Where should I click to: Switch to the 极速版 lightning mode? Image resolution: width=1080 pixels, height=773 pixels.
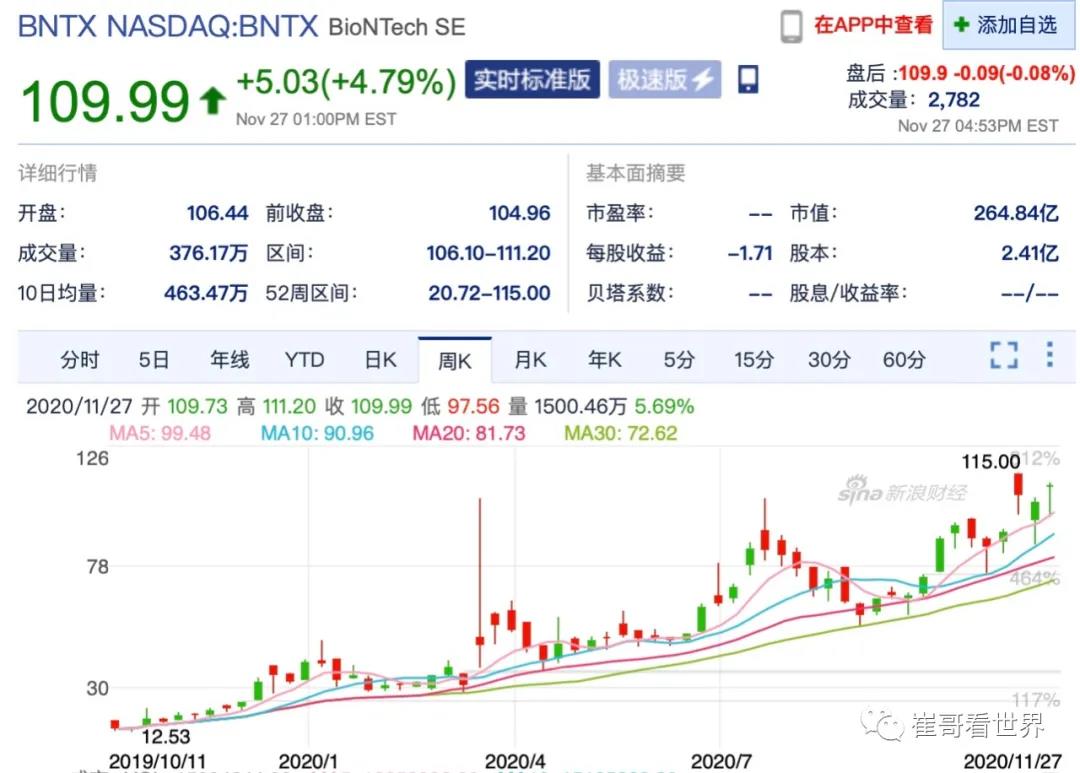point(665,80)
